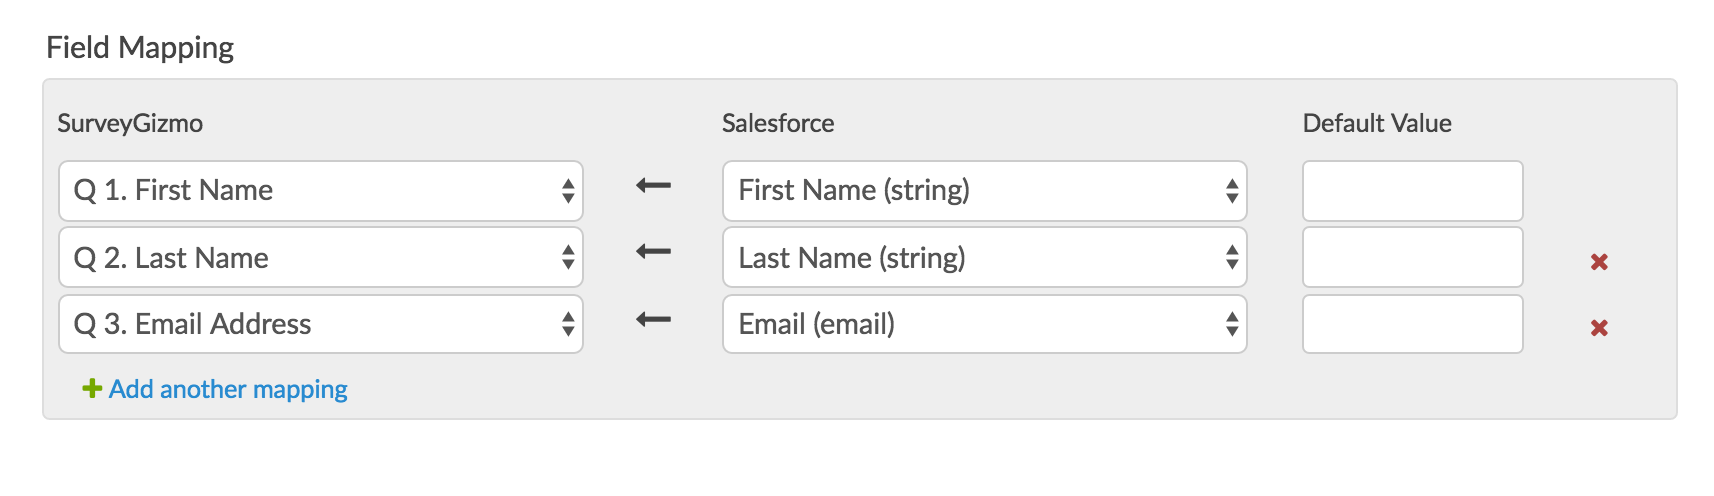Viewport: 1714px width, 496px height.
Task: Click the green plus icon for adding mapping
Action: [x=92, y=389]
